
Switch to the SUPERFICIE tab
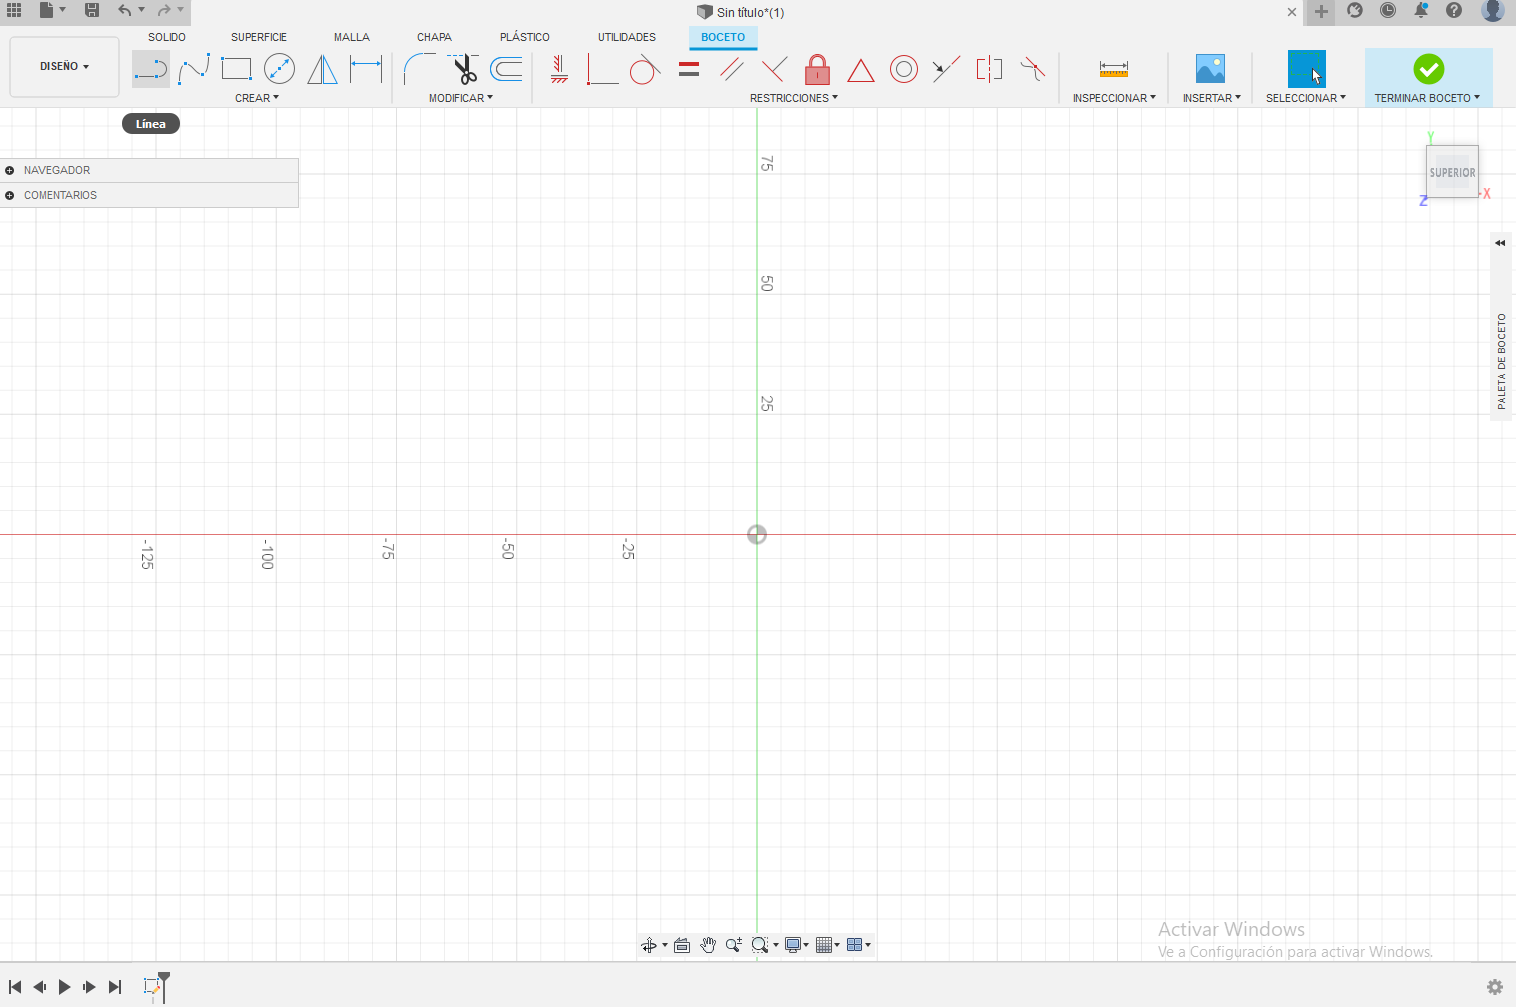pos(259,37)
